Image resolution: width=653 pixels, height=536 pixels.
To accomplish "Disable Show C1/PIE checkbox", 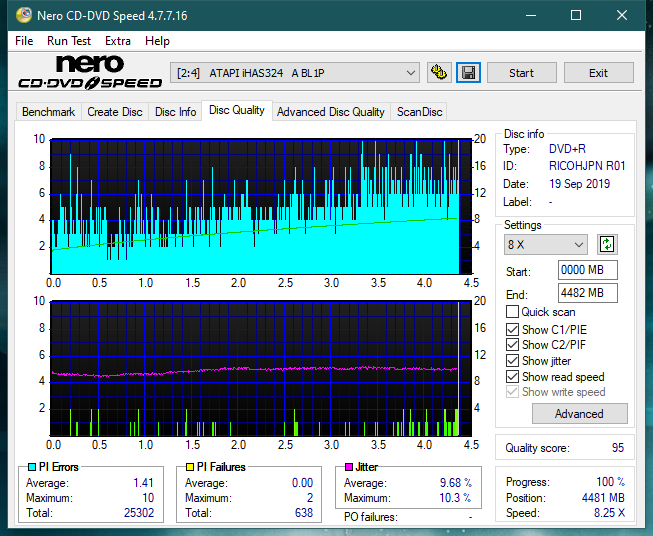I will coord(512,329).
